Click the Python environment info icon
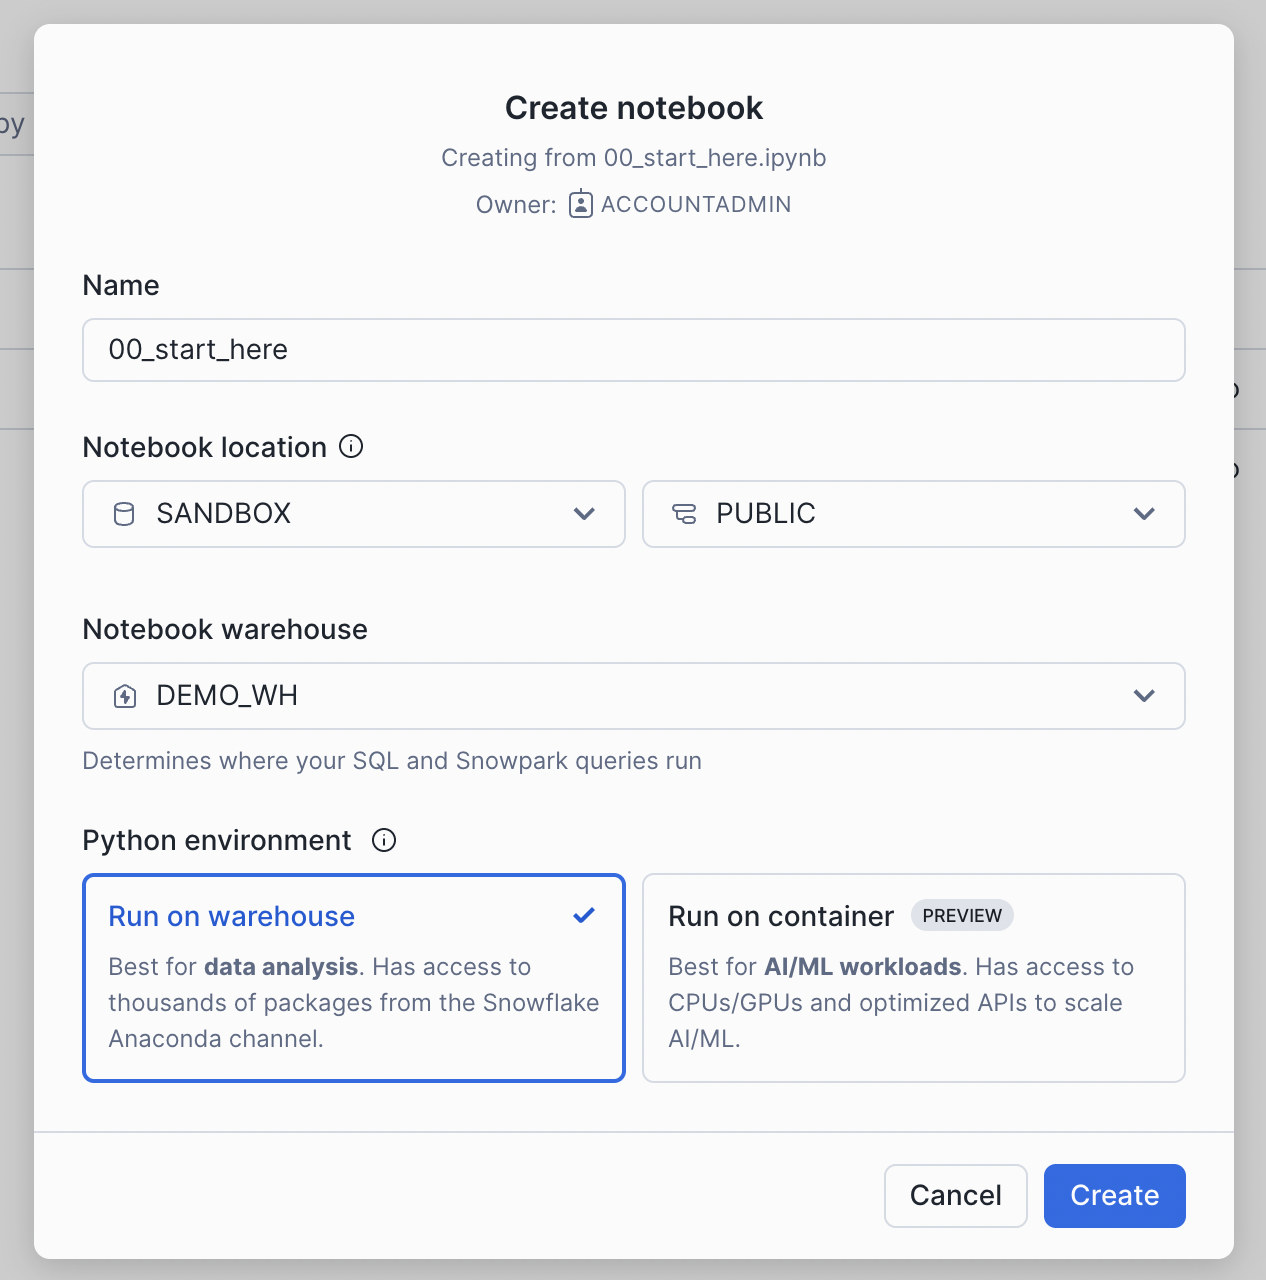This screenshot has height=1280, width=1266. (x=384, y=840)
